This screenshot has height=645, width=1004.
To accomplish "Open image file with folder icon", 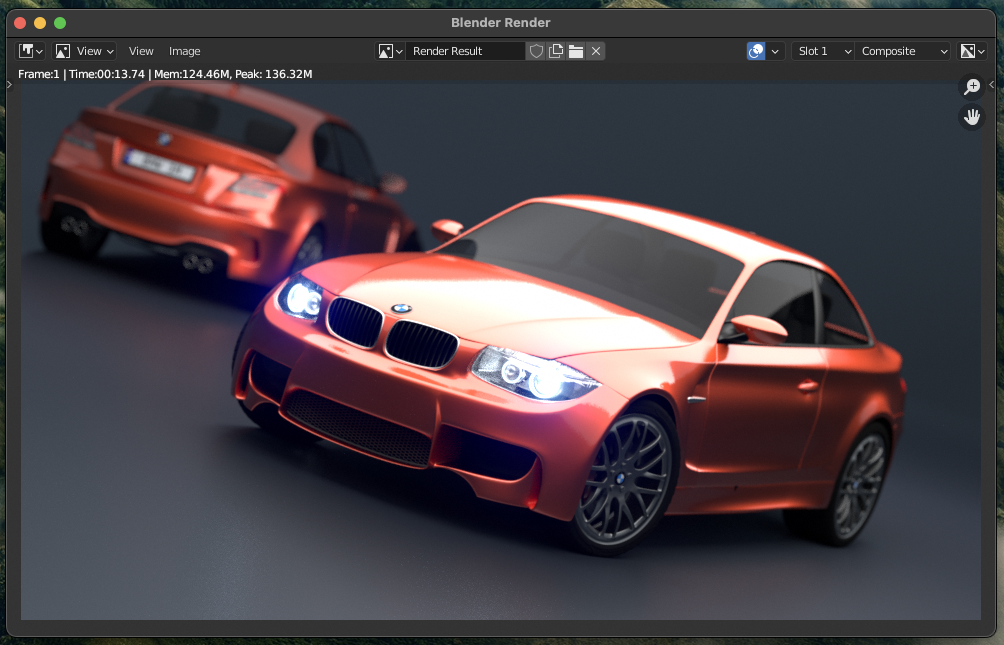I will [x=576, y=51].
